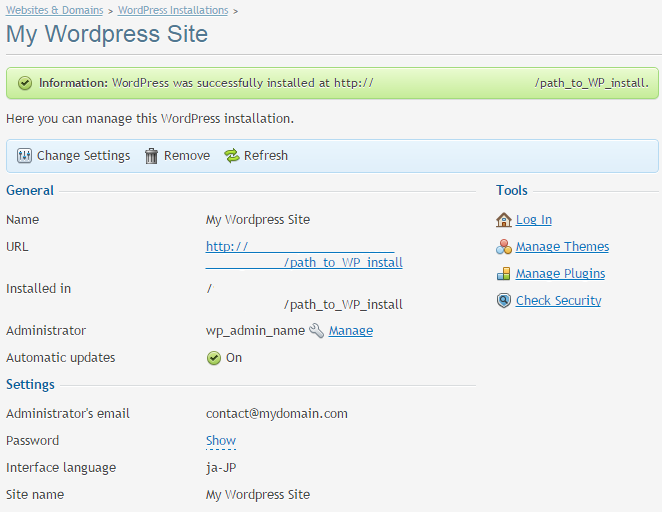Select Remove to delete the installation
This screenshot has height=512, width=662.
pyautogui.click(x=177, y=156)
